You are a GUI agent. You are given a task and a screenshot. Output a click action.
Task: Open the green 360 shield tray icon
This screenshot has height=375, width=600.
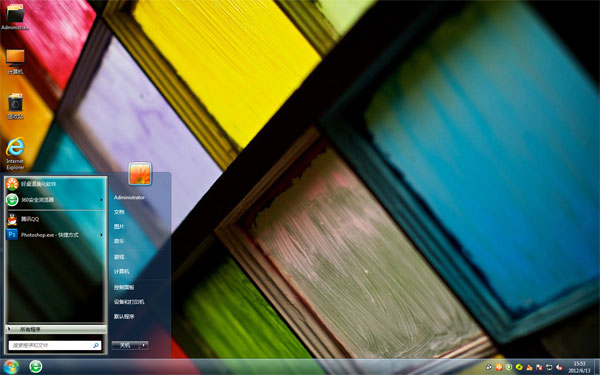(x=509, y=367)
